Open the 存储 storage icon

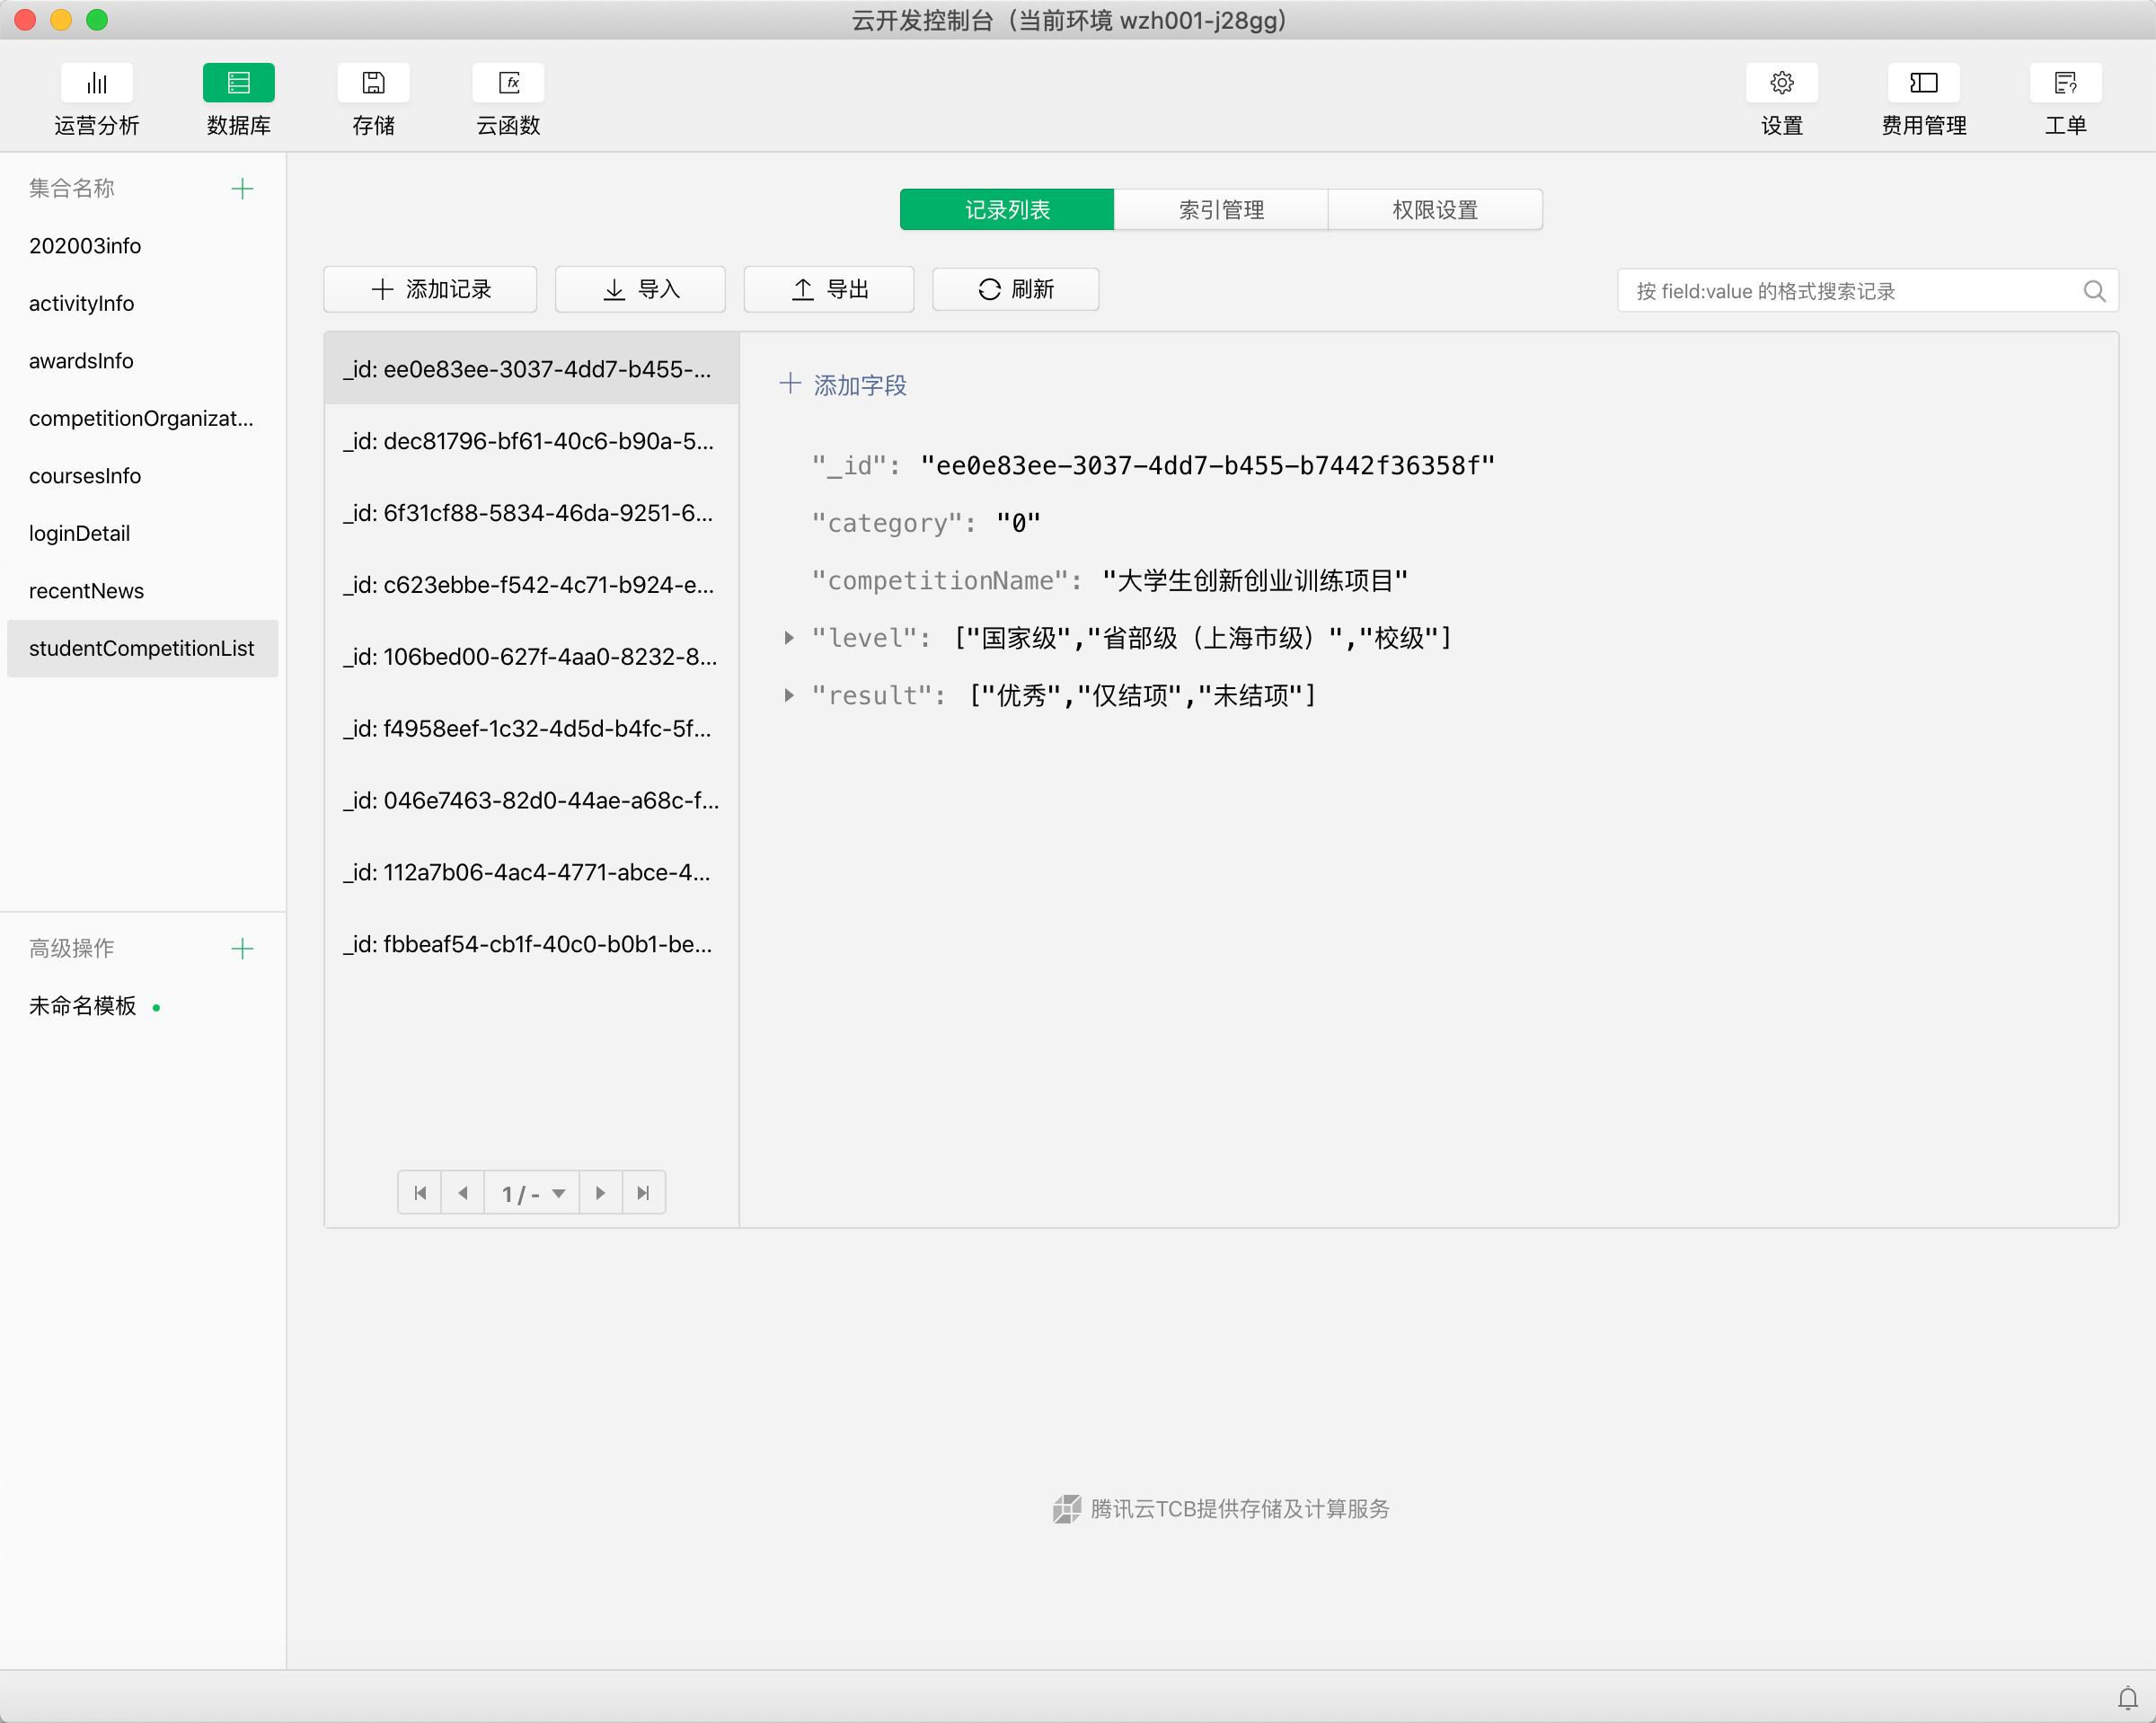[373, 83]
